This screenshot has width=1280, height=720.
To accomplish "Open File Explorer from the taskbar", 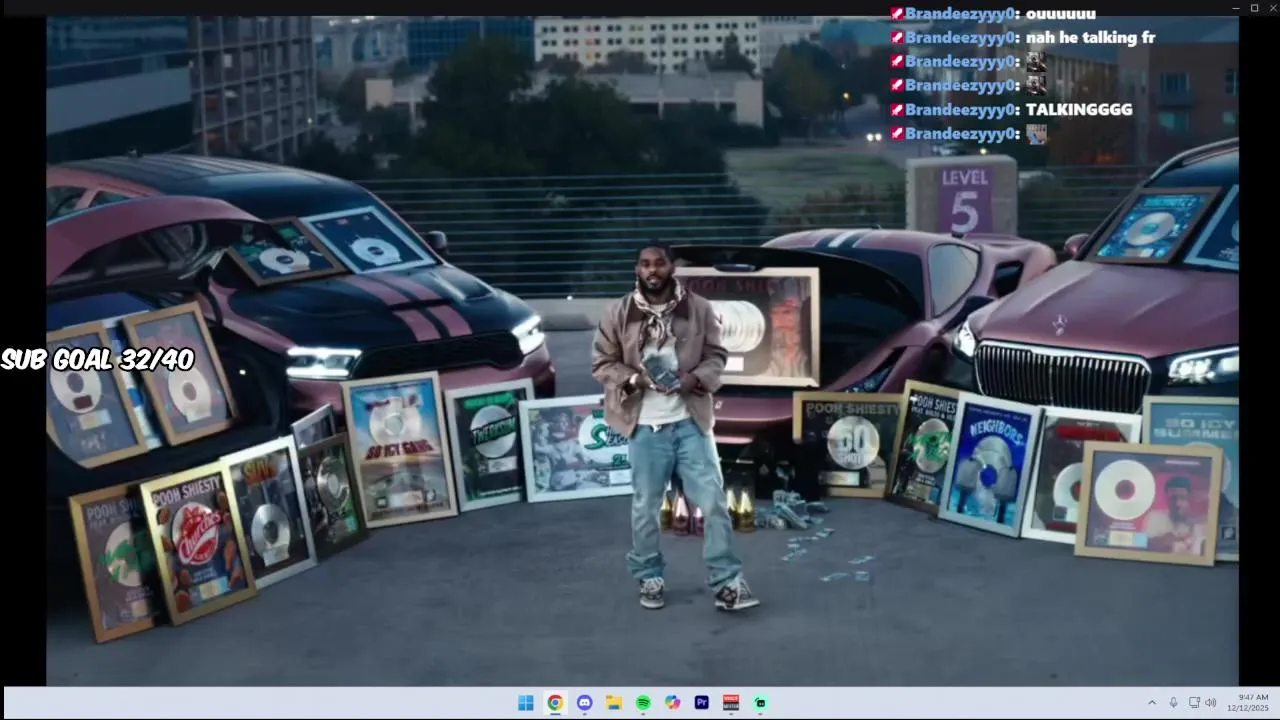I will pyautogui.click(x=614, y=703).
